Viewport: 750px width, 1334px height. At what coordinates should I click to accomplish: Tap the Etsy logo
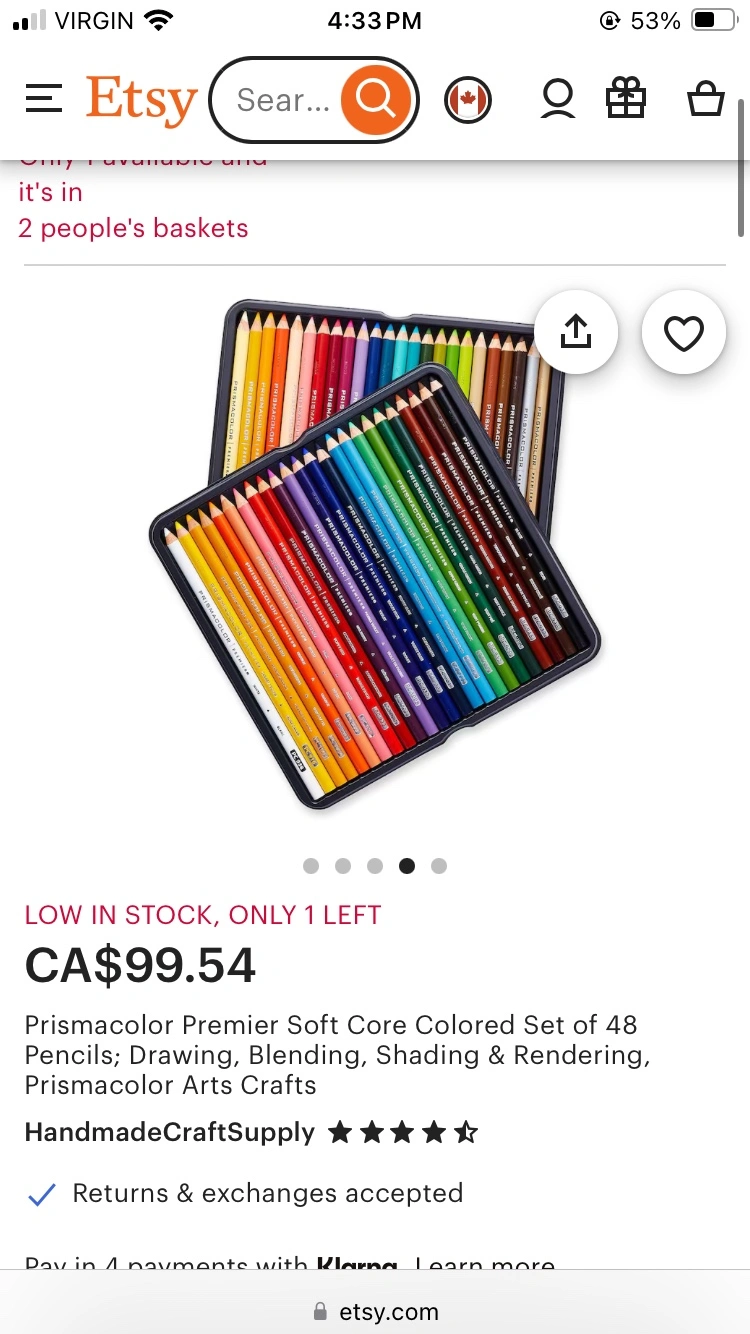point(141,101)
